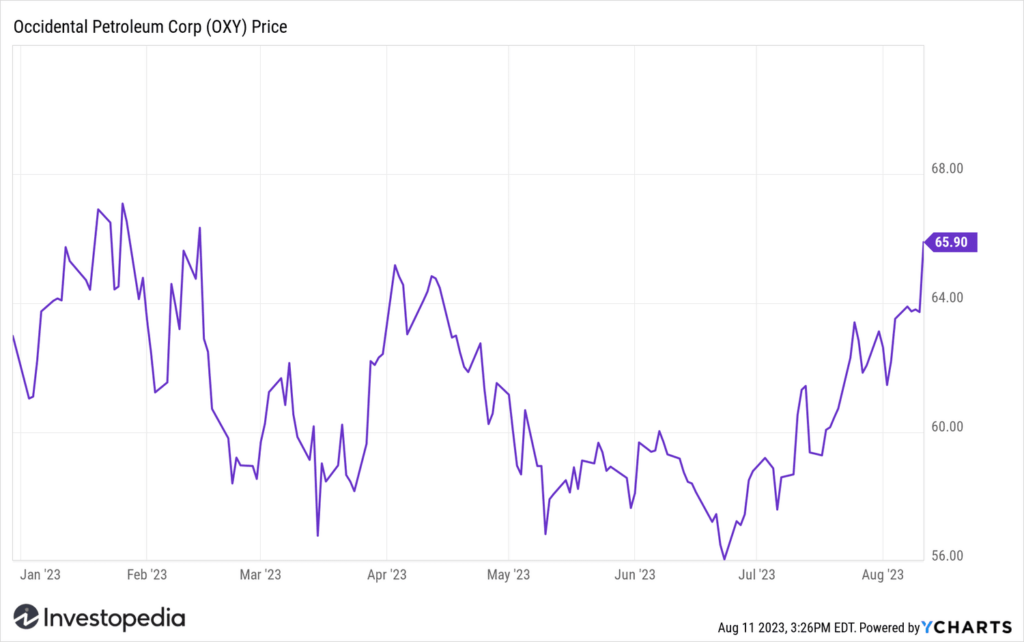
Task: Click the Mar '23 x-axis label
Action: click(x=260, y=575)
